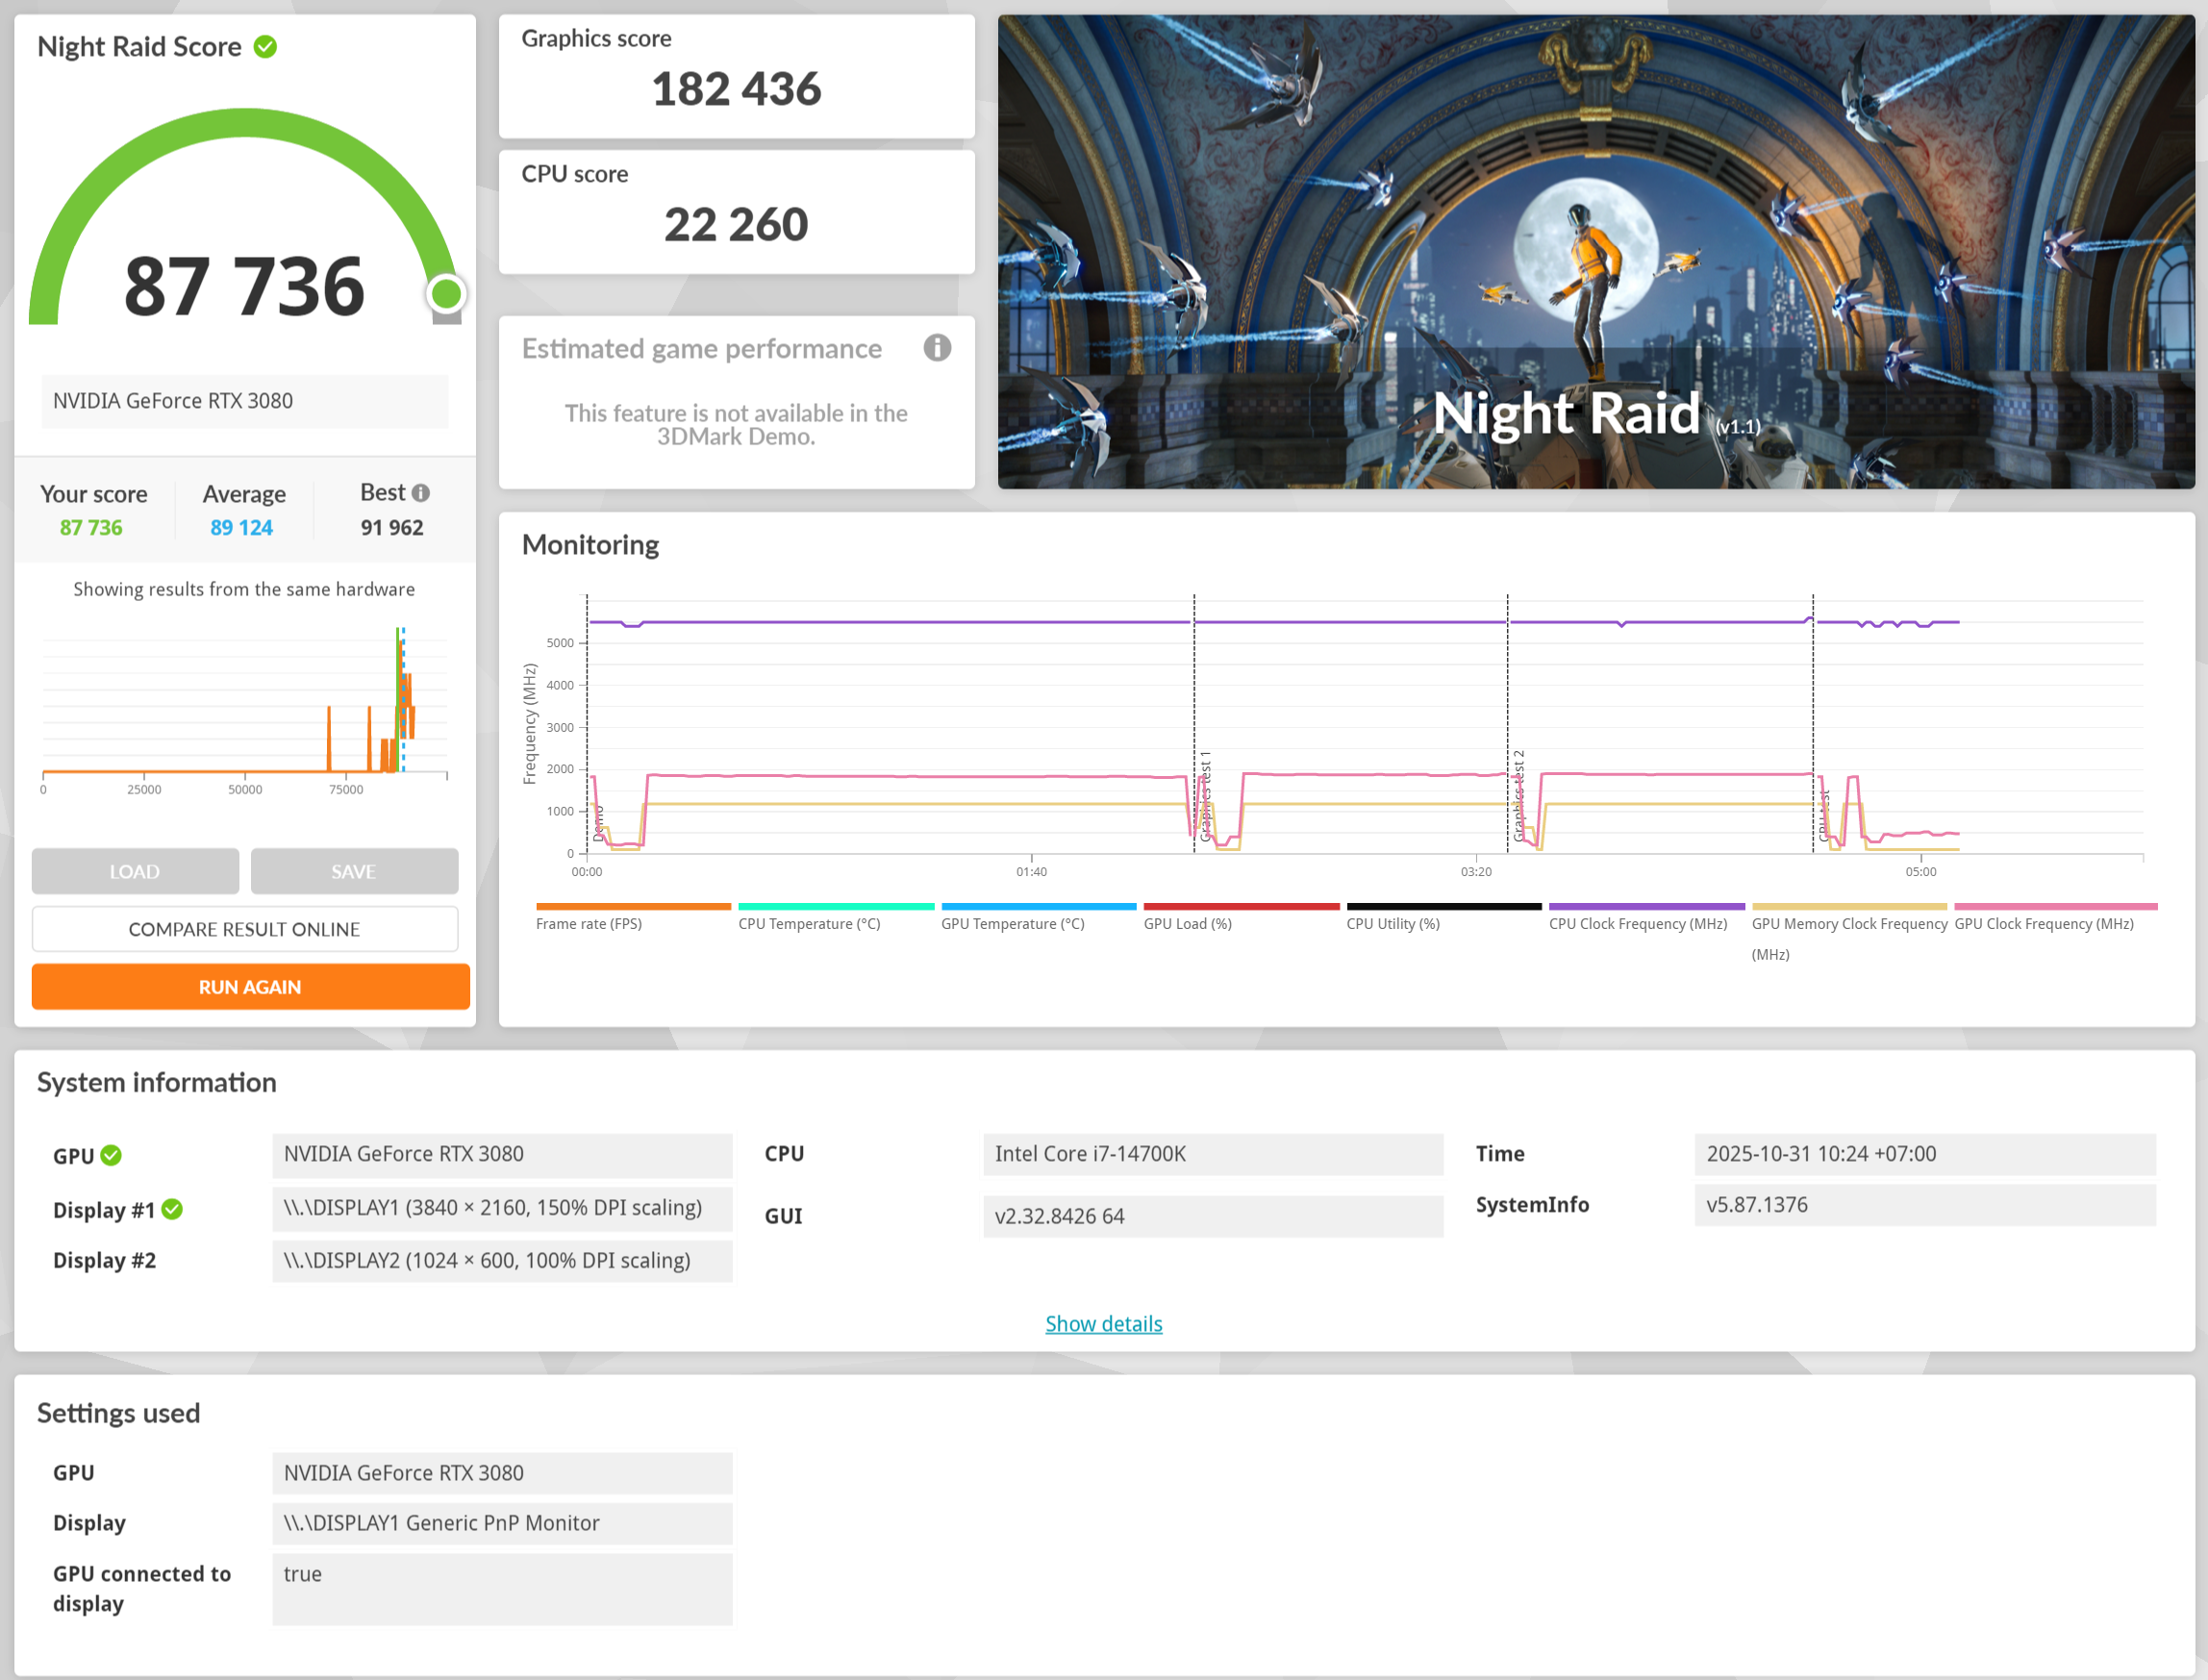Click the SAVE button
This screenshot has width=2208, height=1680.
(354, 871)
